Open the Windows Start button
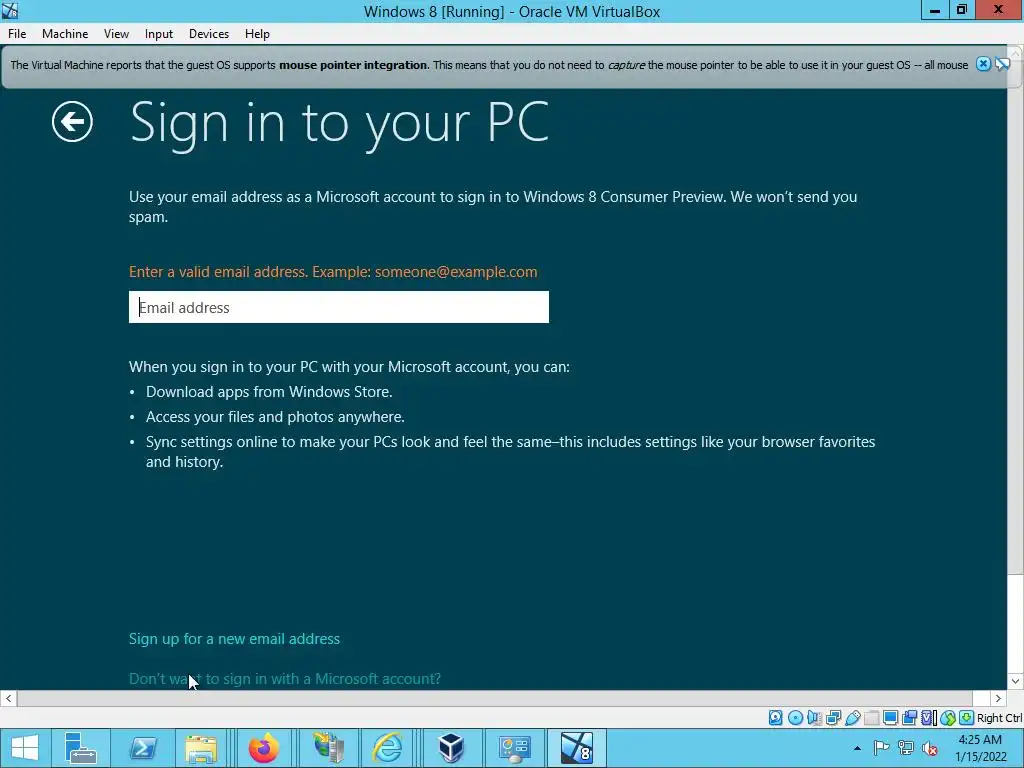The height and width of the screenshot is (768, 1024). [x=25, y=748]
